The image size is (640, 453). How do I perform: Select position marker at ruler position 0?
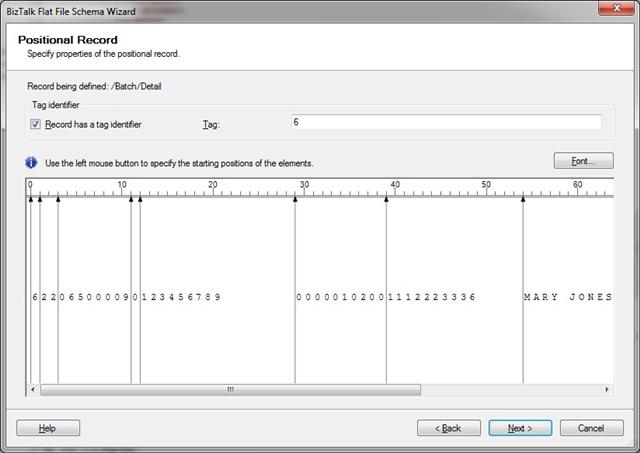click(x=31, y=199)
